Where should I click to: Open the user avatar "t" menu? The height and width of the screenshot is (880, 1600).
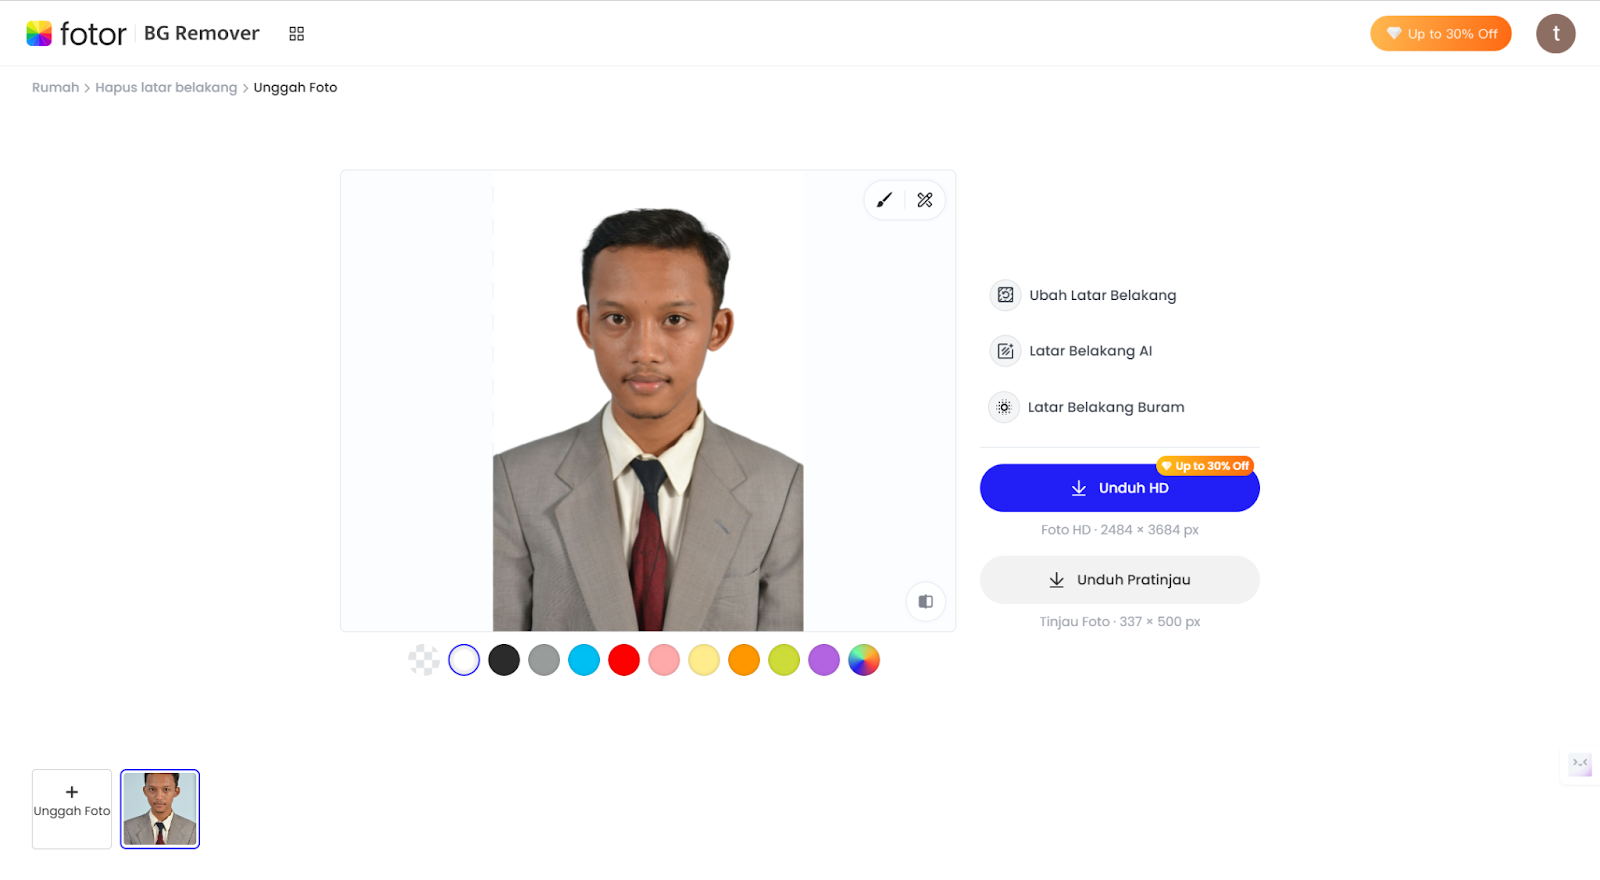click(1556, 33)
